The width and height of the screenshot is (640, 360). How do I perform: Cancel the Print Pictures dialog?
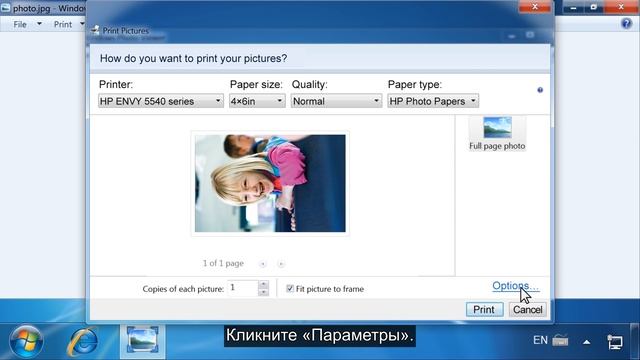[527, 309]
